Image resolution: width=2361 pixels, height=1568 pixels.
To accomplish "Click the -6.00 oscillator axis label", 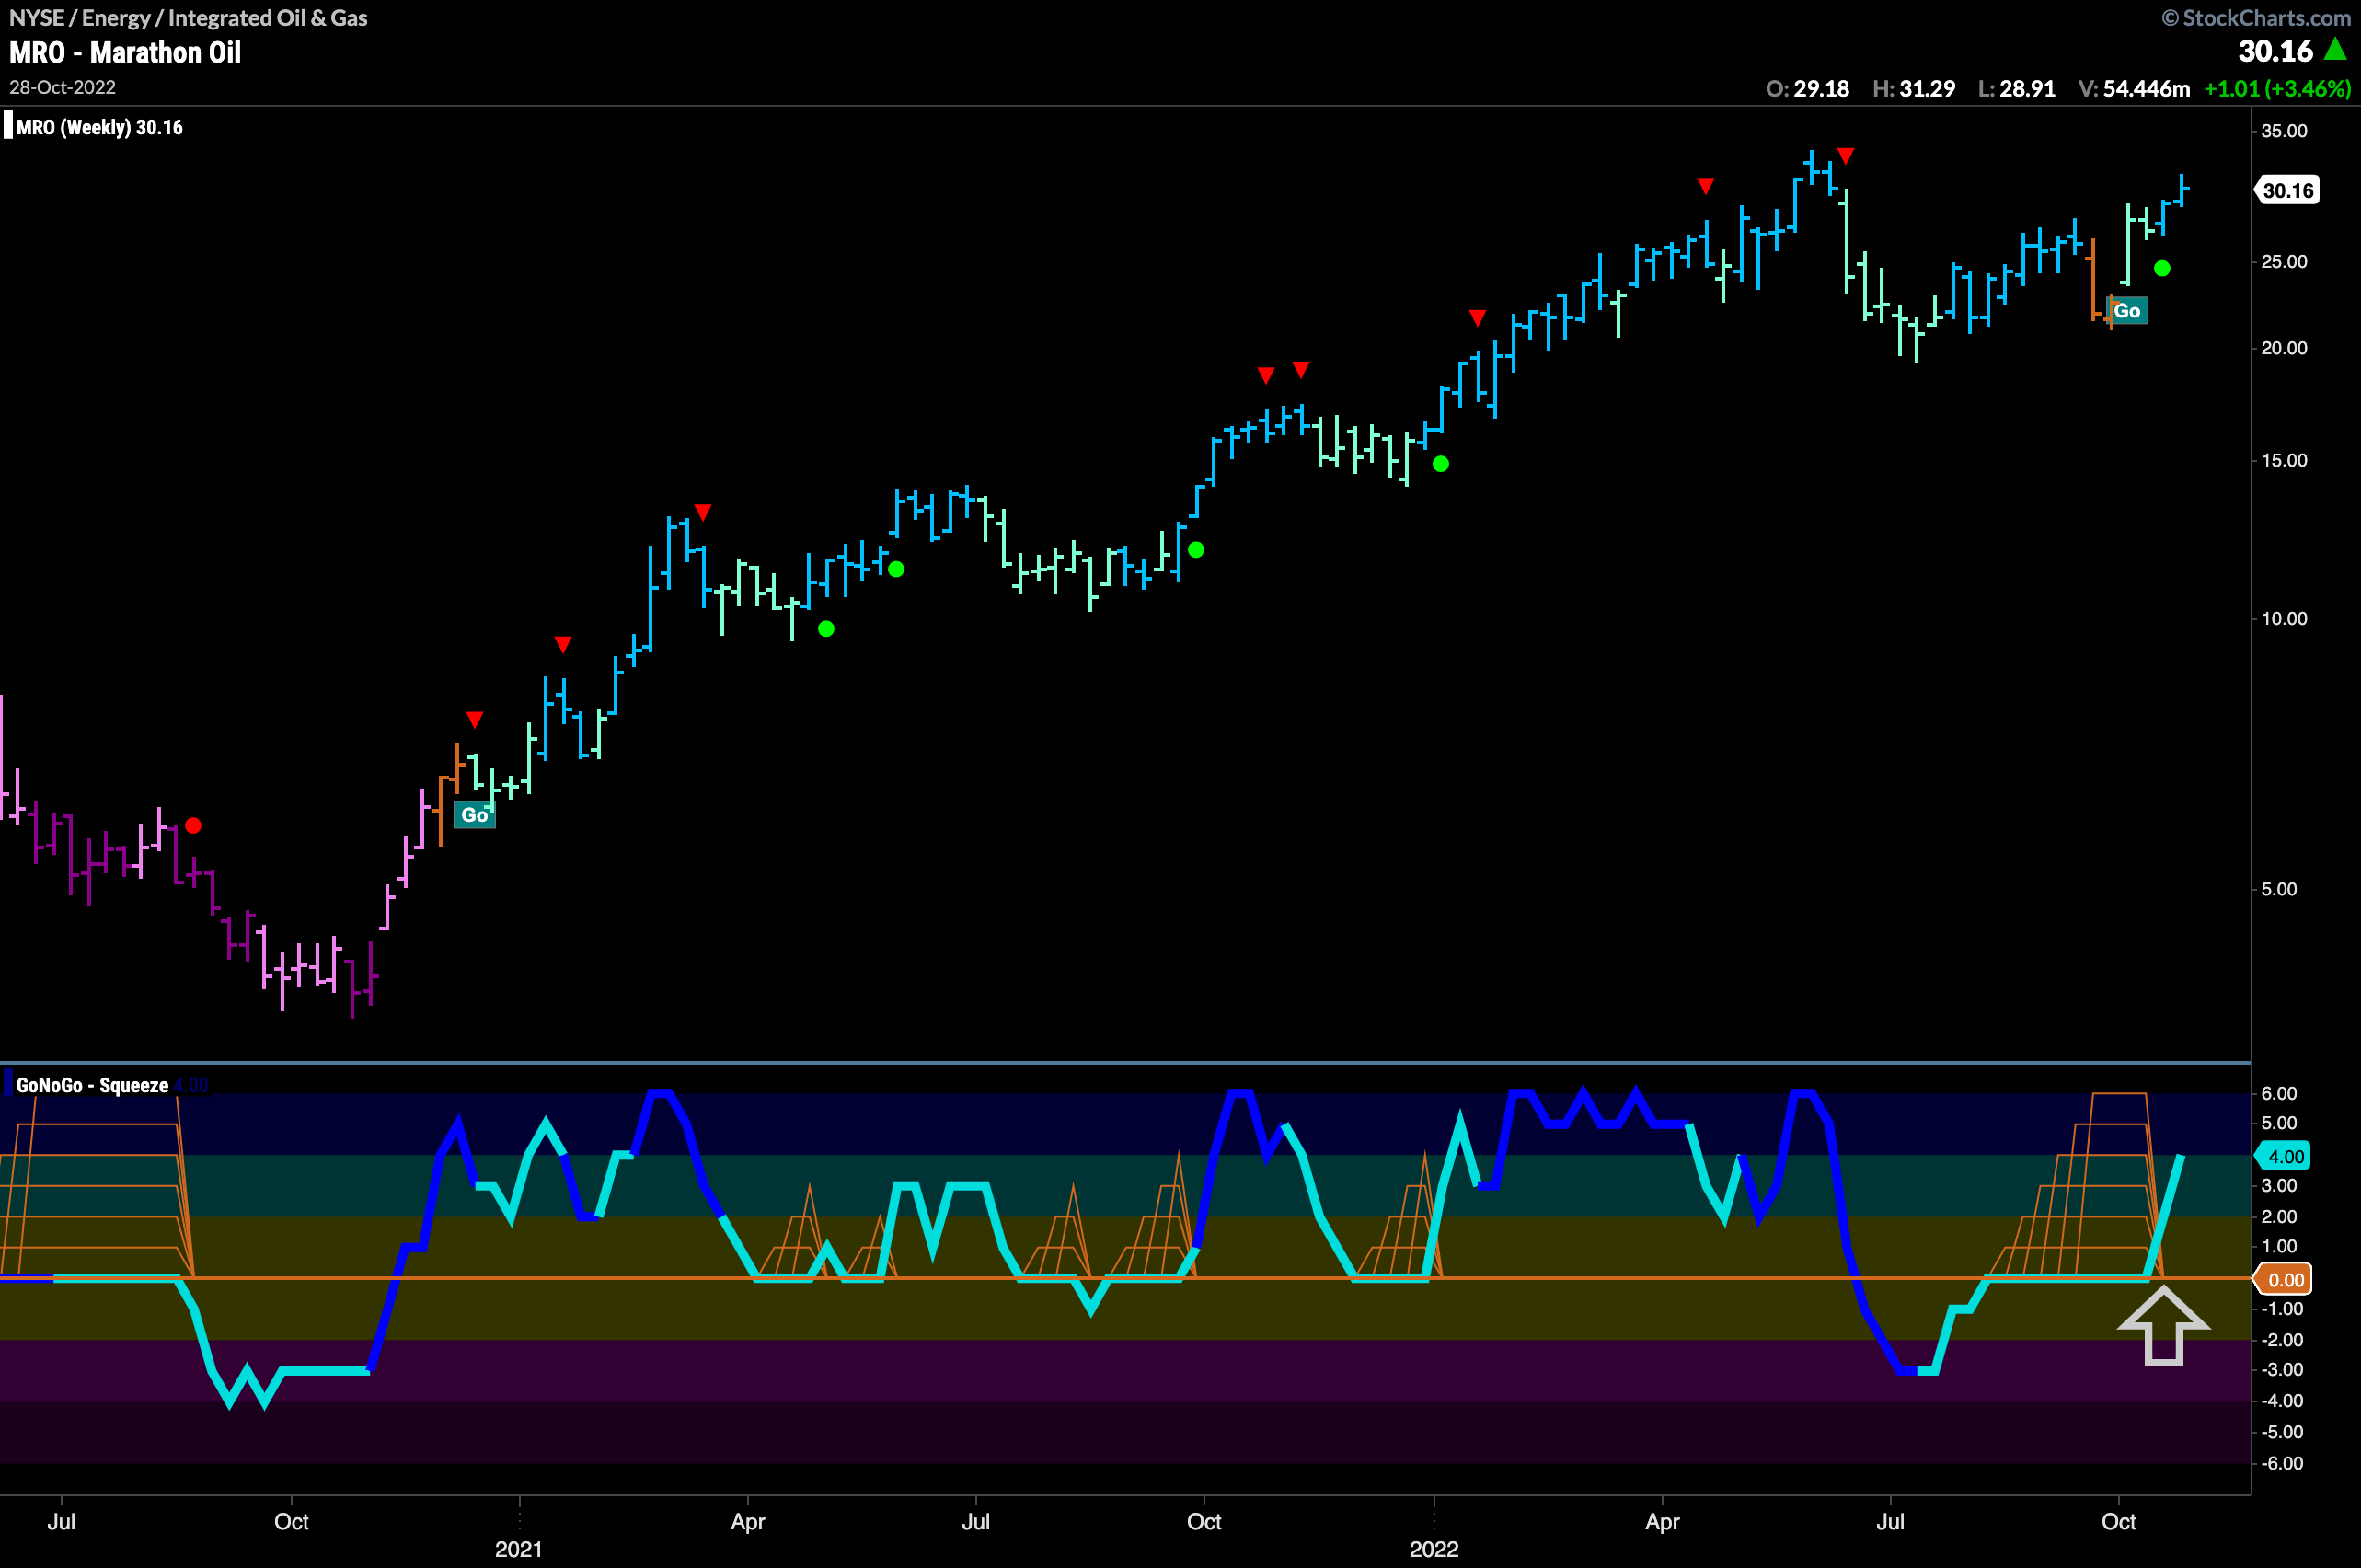I will [x=2282, y=1463].
